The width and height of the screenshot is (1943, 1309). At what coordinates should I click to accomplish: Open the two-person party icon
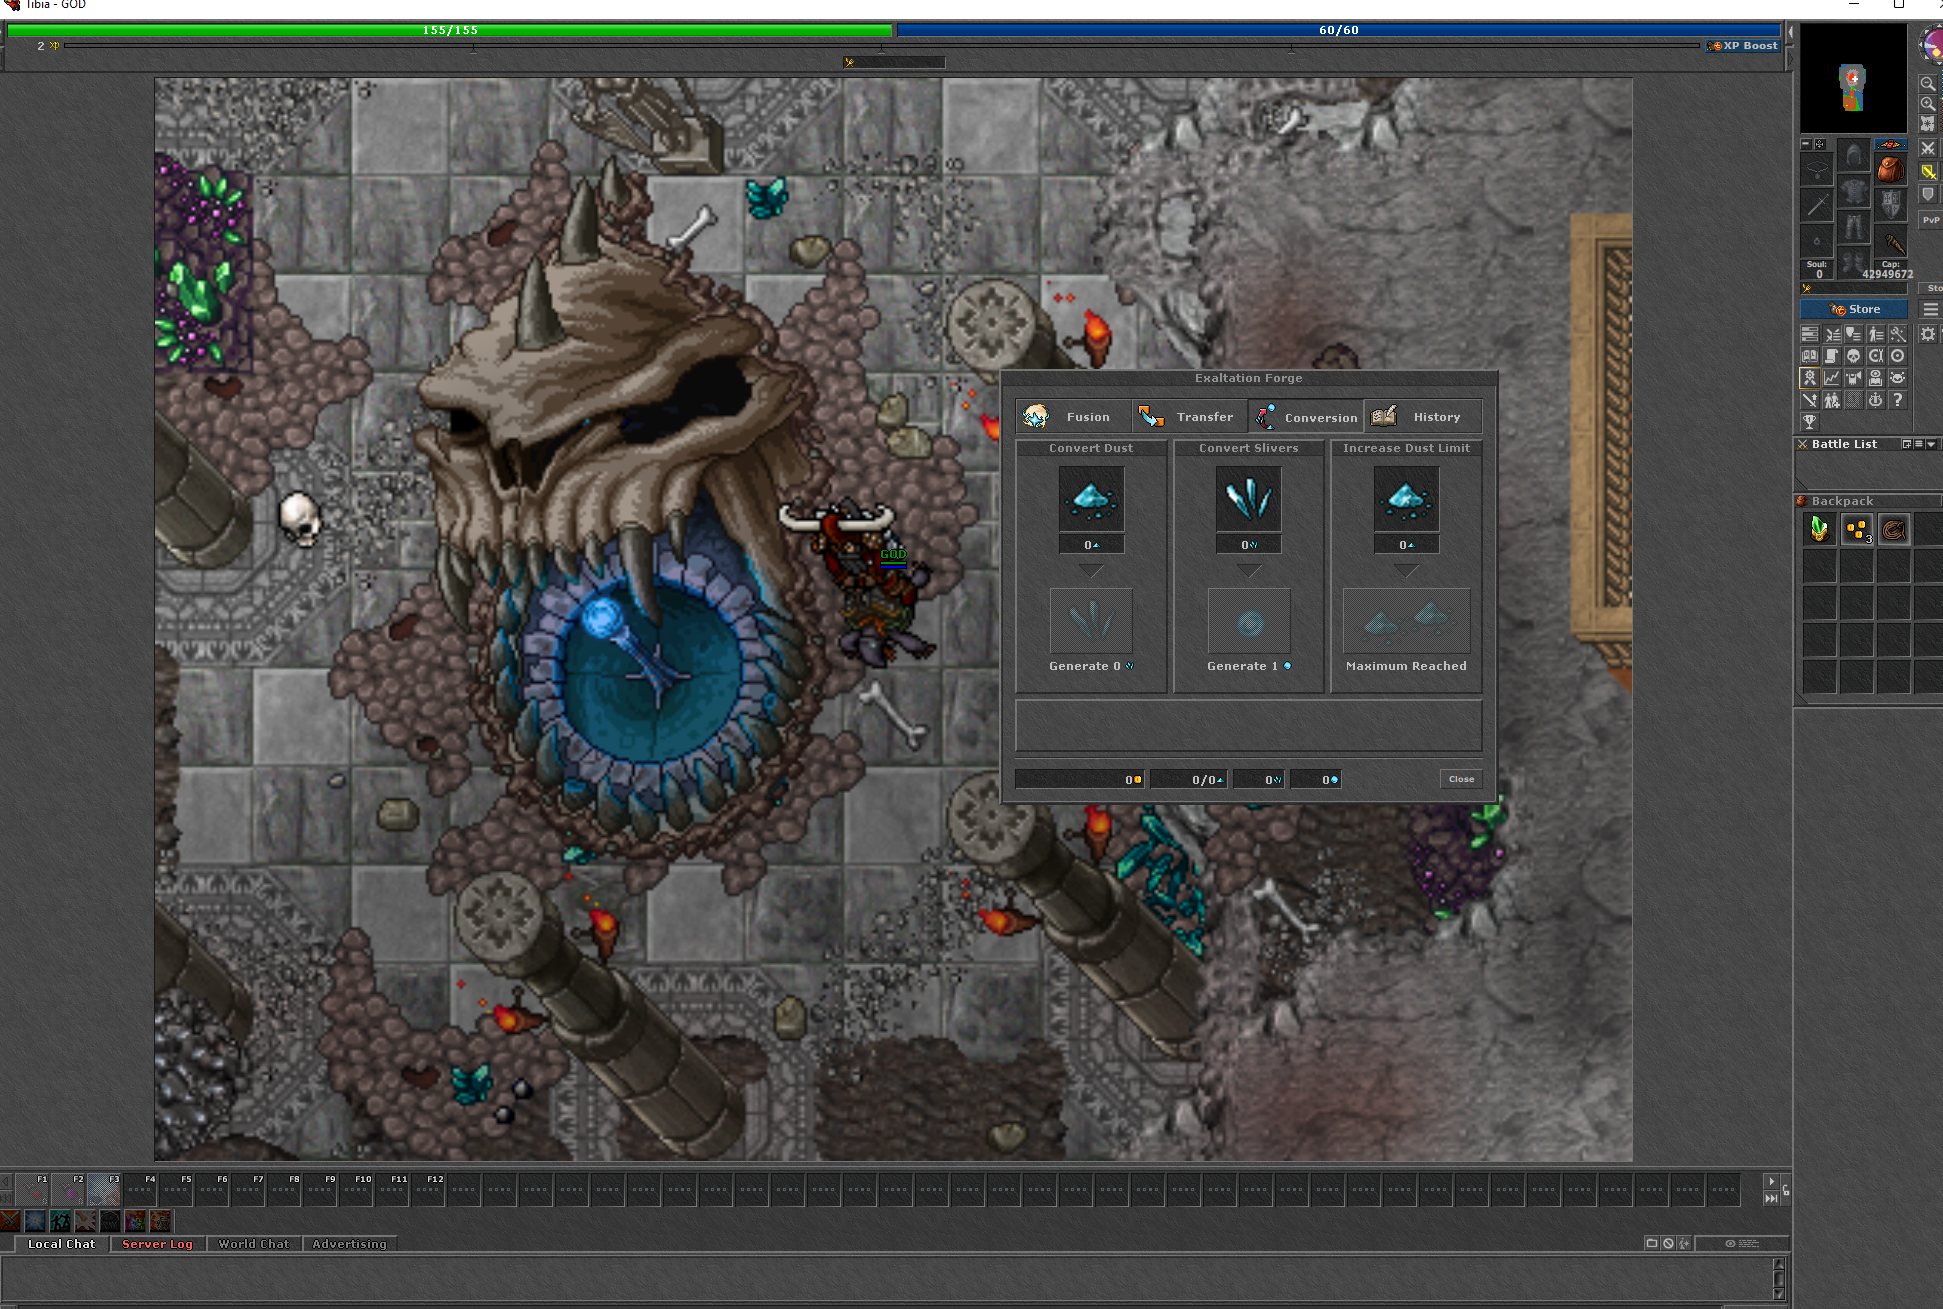[1831, 400]
